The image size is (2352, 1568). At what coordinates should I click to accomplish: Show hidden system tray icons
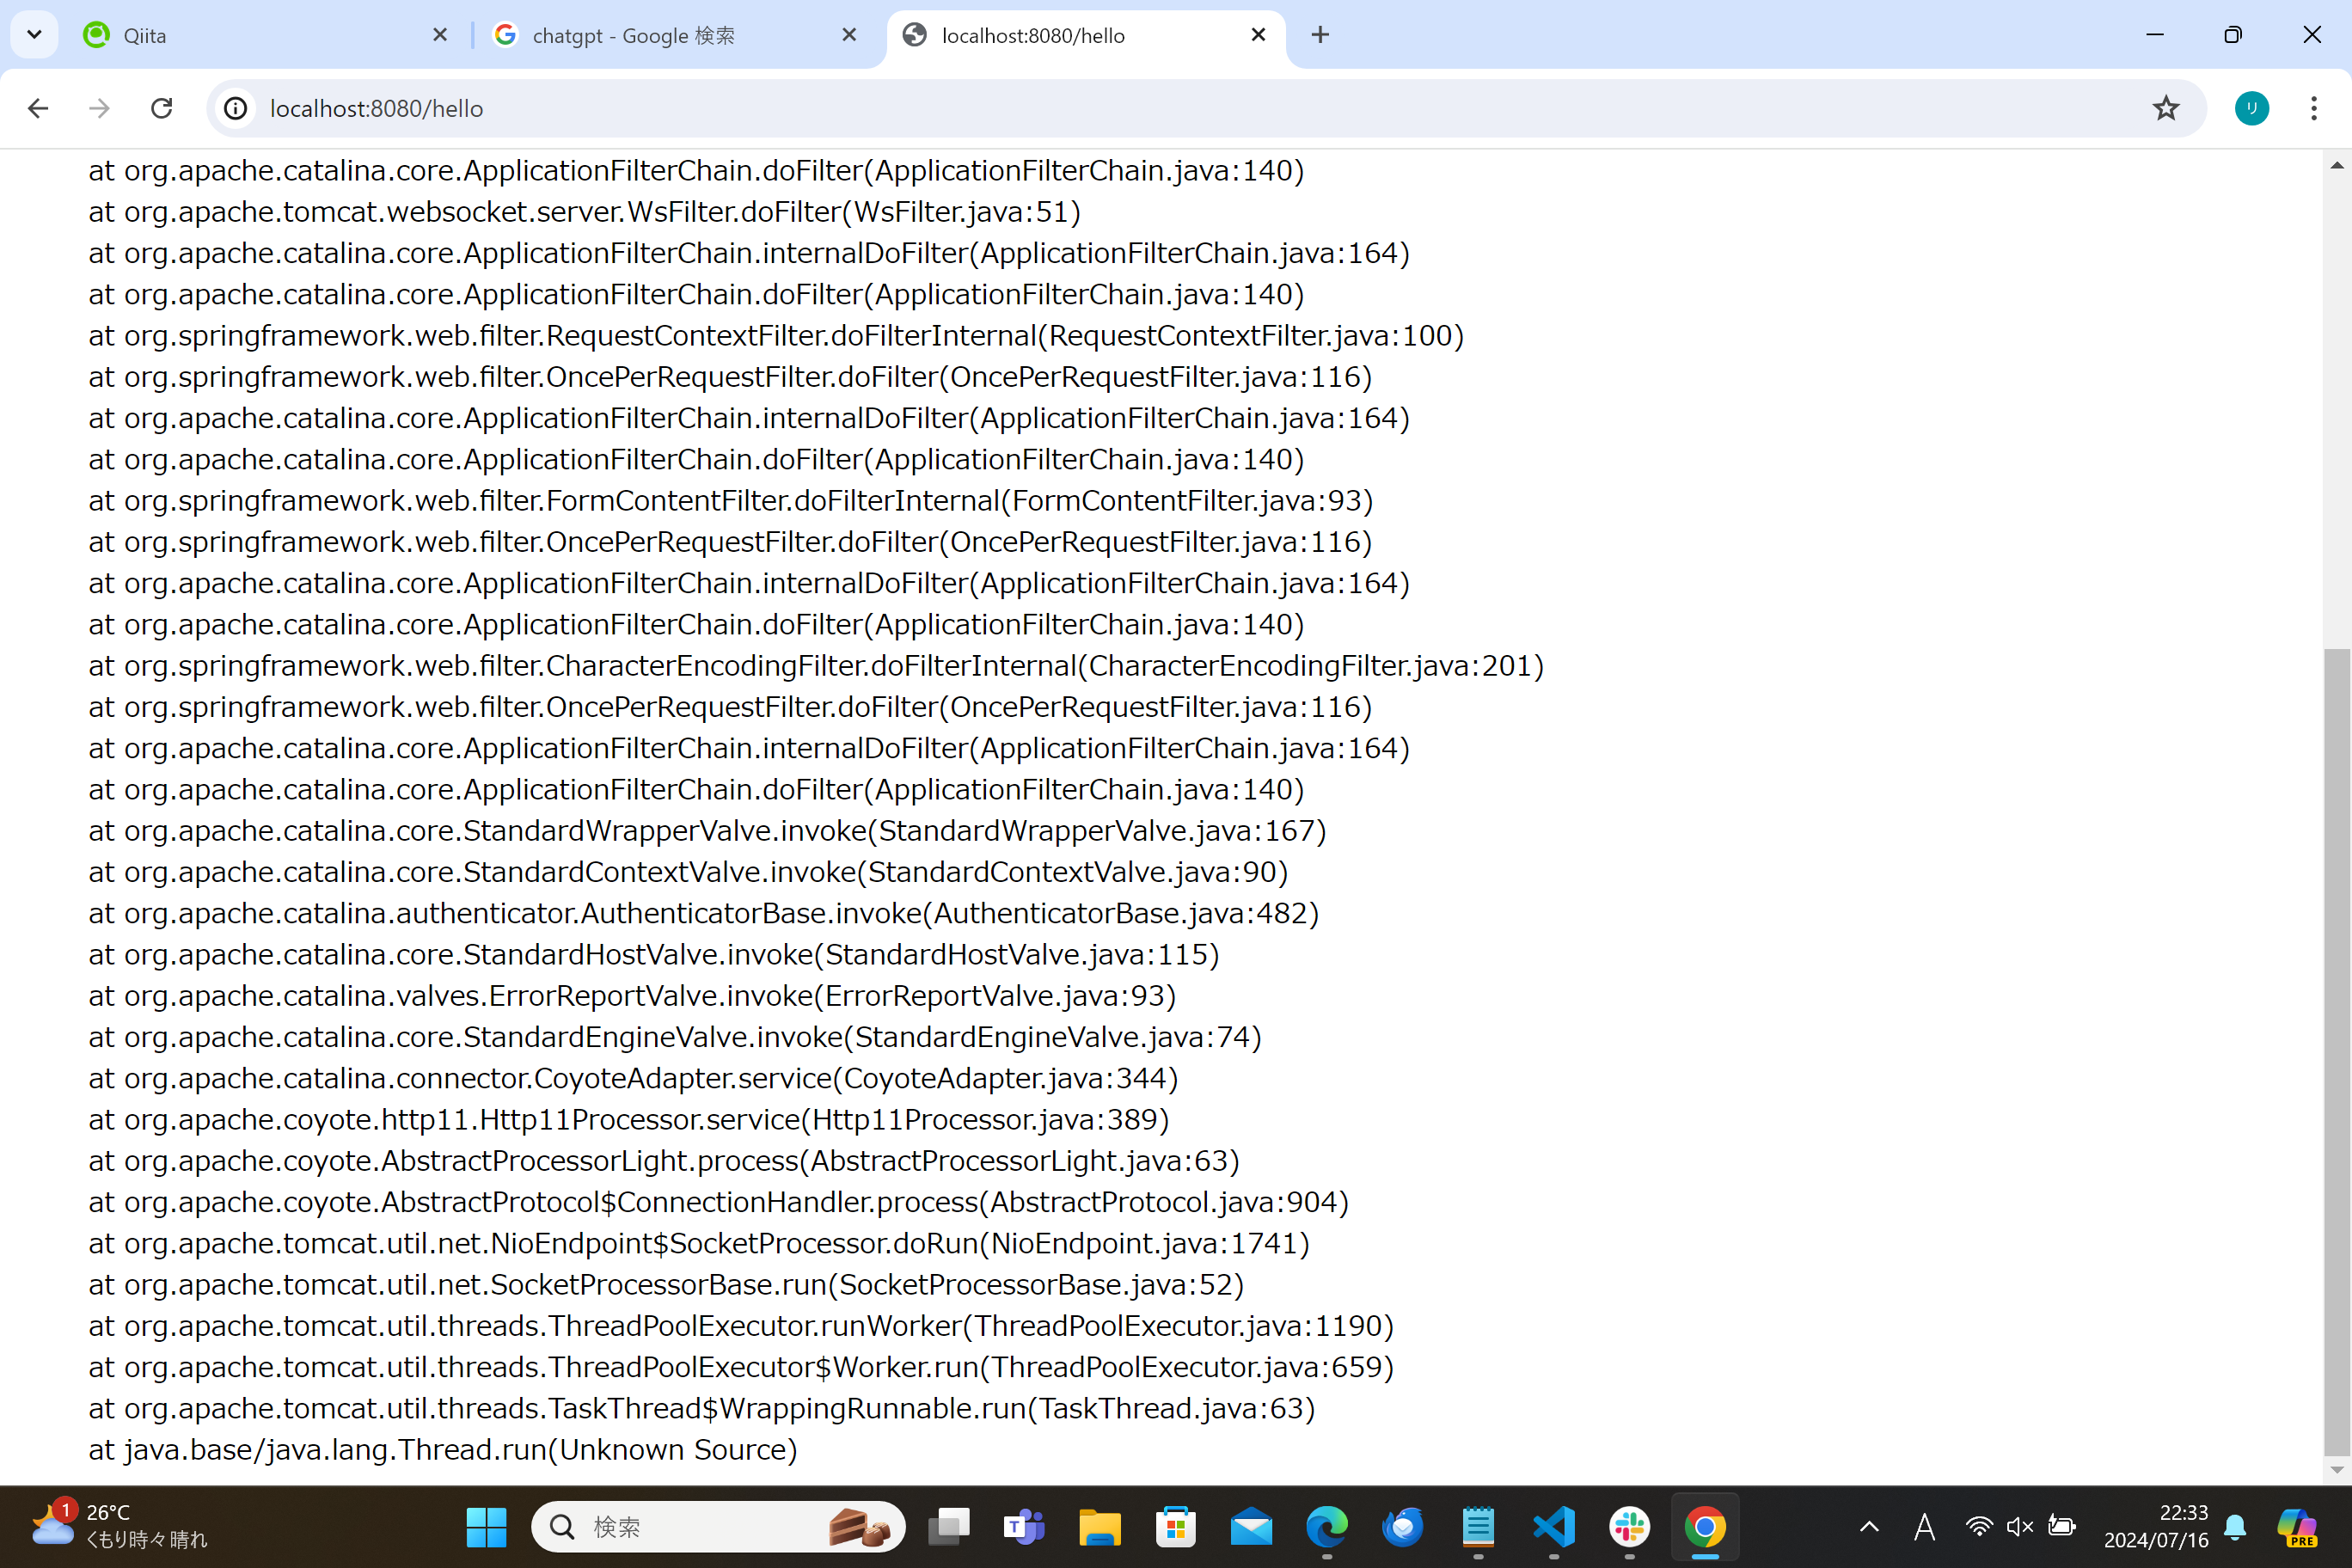(1868, 1526)
